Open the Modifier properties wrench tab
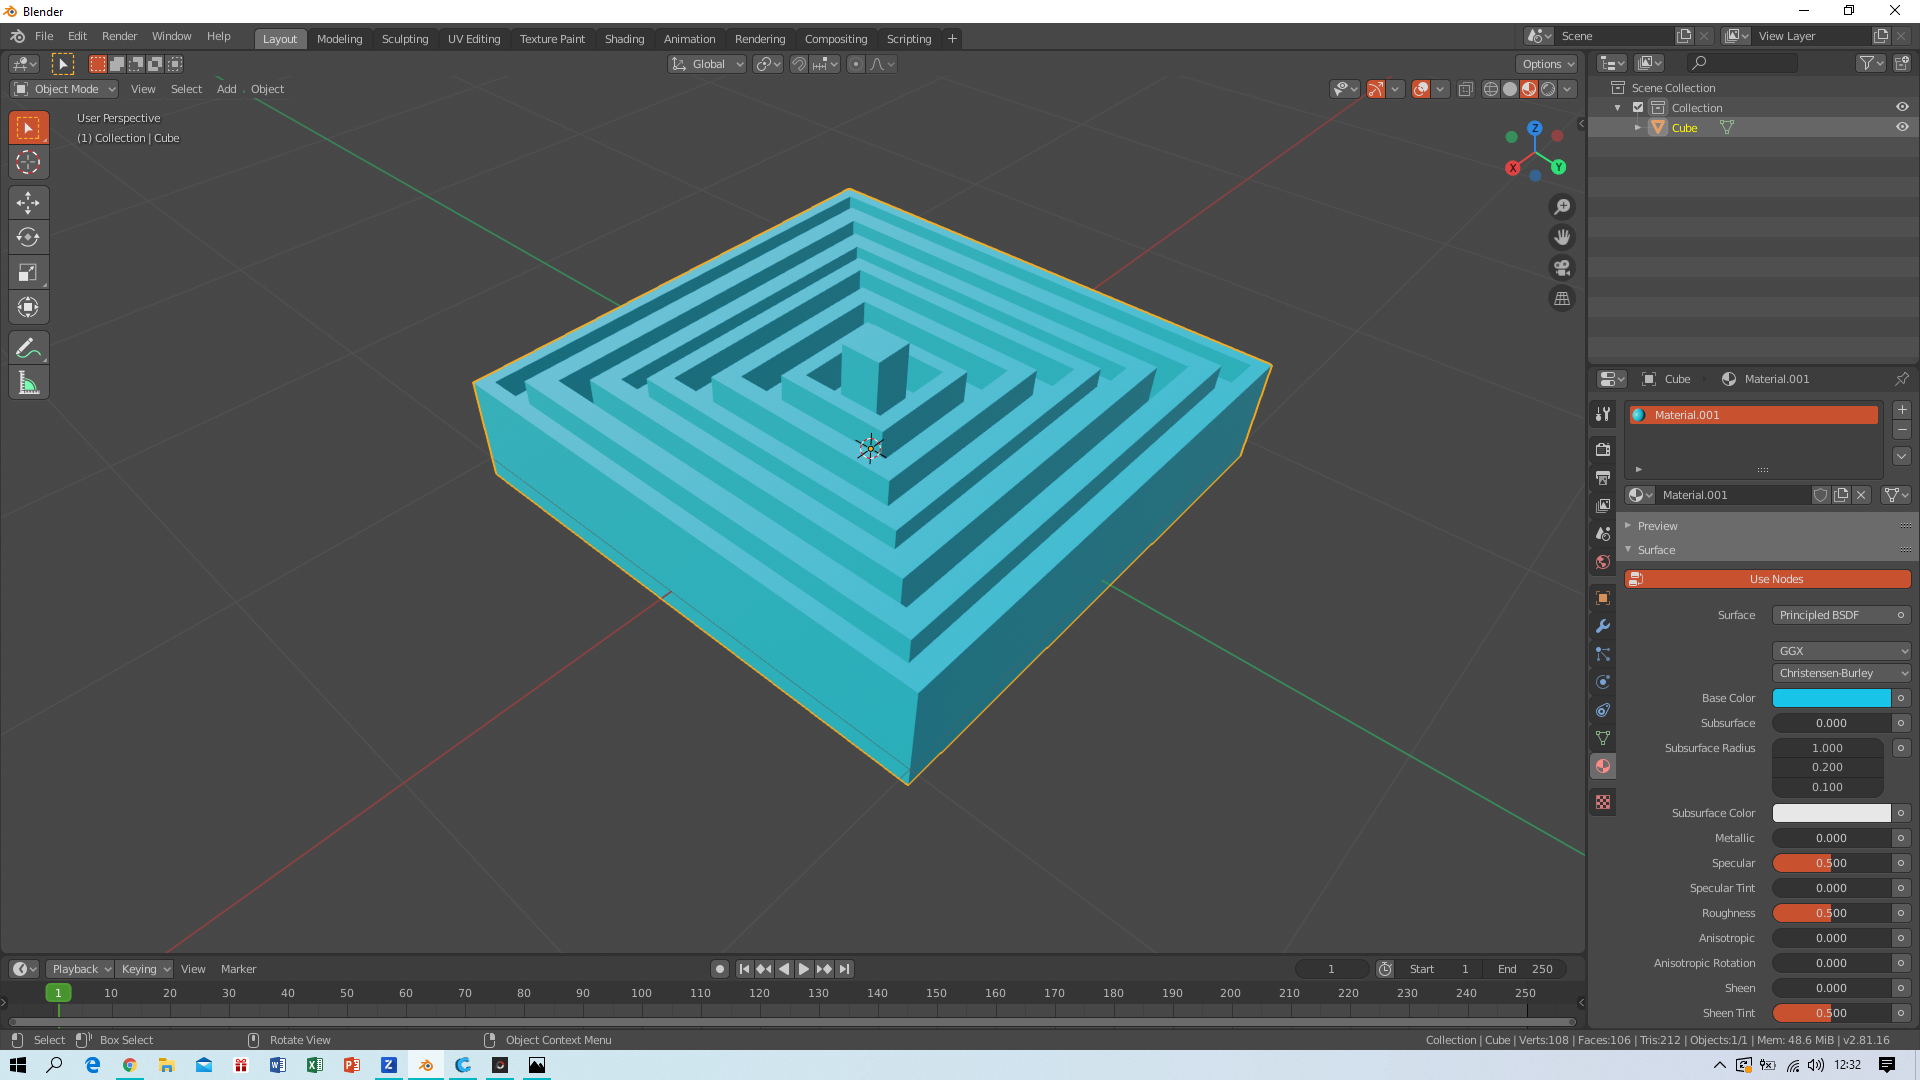This screenshot has width=1920, height=1080. tap(1603, 626)
